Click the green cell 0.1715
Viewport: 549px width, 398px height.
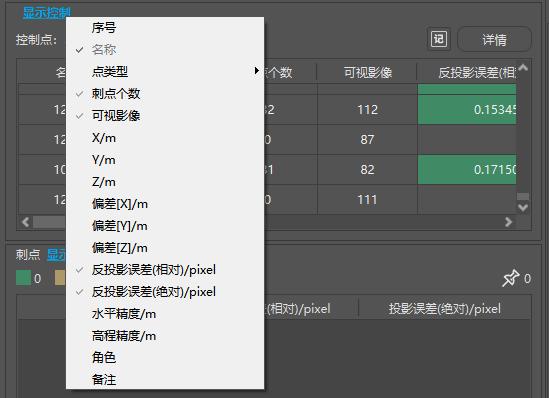[467, 170]
